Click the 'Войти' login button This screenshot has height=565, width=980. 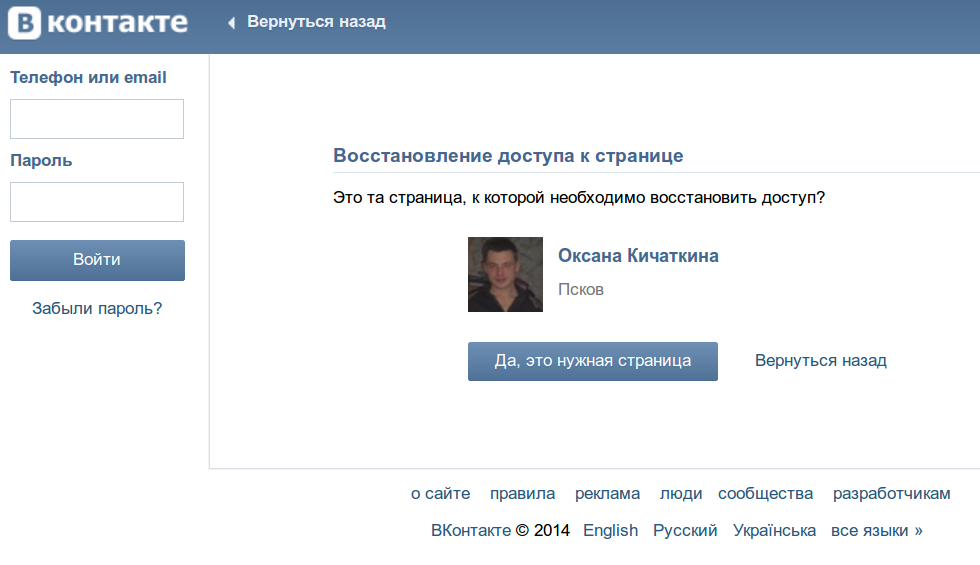[x=98, y=260]
